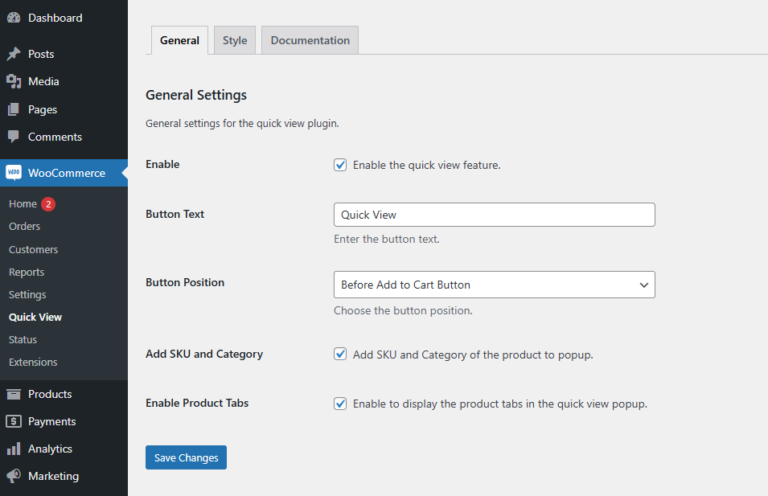
Task: Open the Documentation tab
Action: point(310,40)
